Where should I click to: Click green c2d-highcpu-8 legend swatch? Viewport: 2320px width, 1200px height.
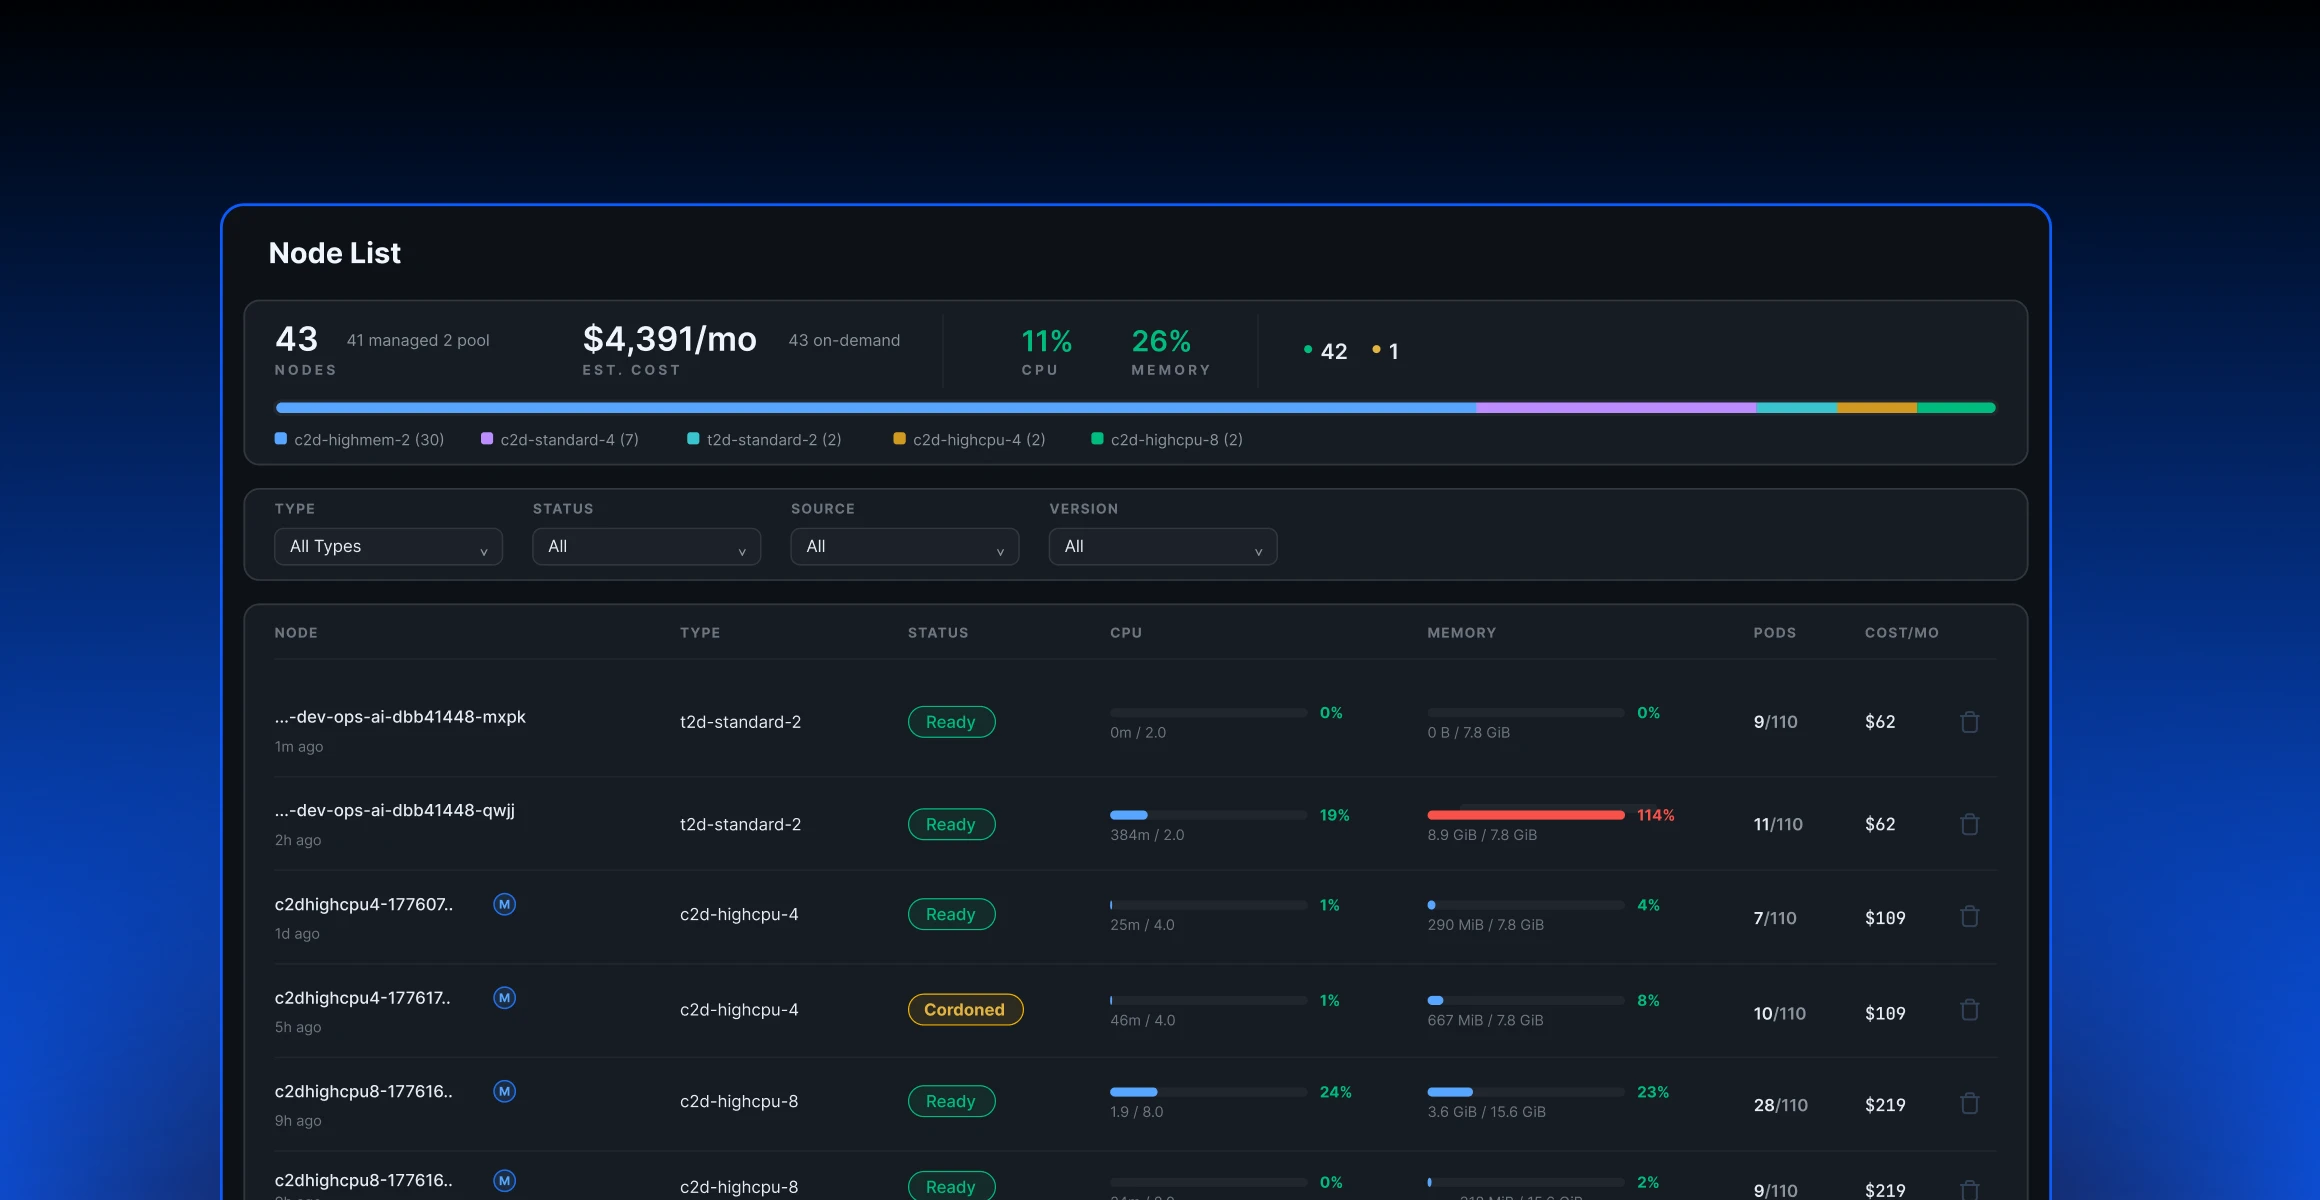[1097, 439]
